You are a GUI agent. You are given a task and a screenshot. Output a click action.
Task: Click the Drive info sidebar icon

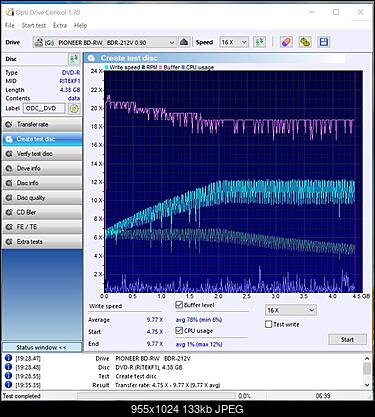click(9, 168)
